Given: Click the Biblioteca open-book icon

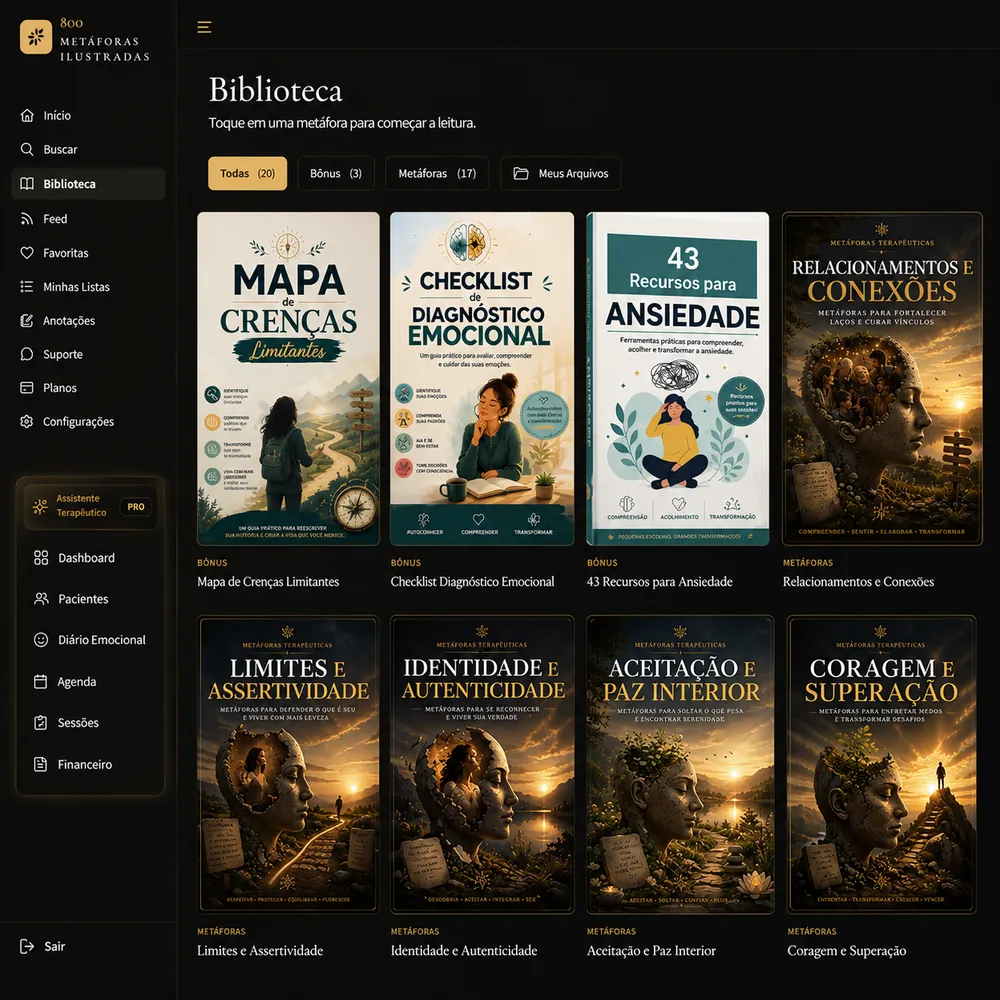Looking at the screenshot, I should pos(27,184).
